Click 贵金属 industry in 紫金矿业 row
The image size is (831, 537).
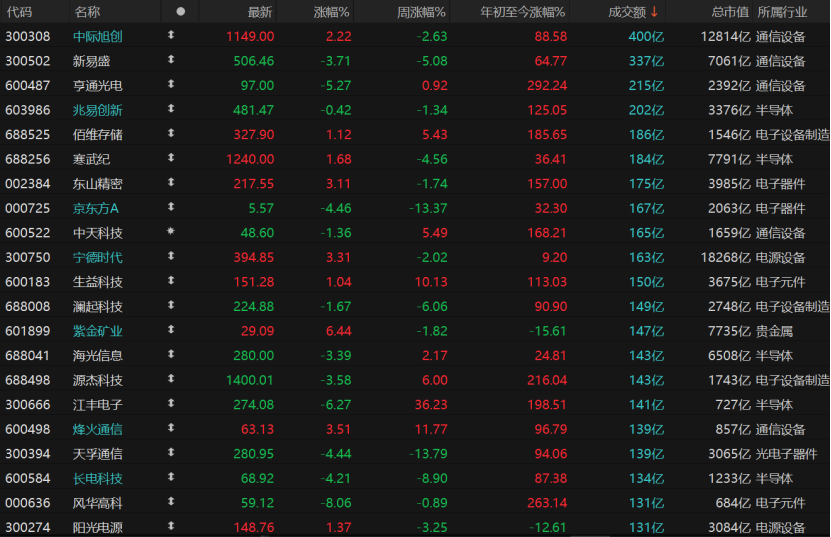click(x=774, y=331)
